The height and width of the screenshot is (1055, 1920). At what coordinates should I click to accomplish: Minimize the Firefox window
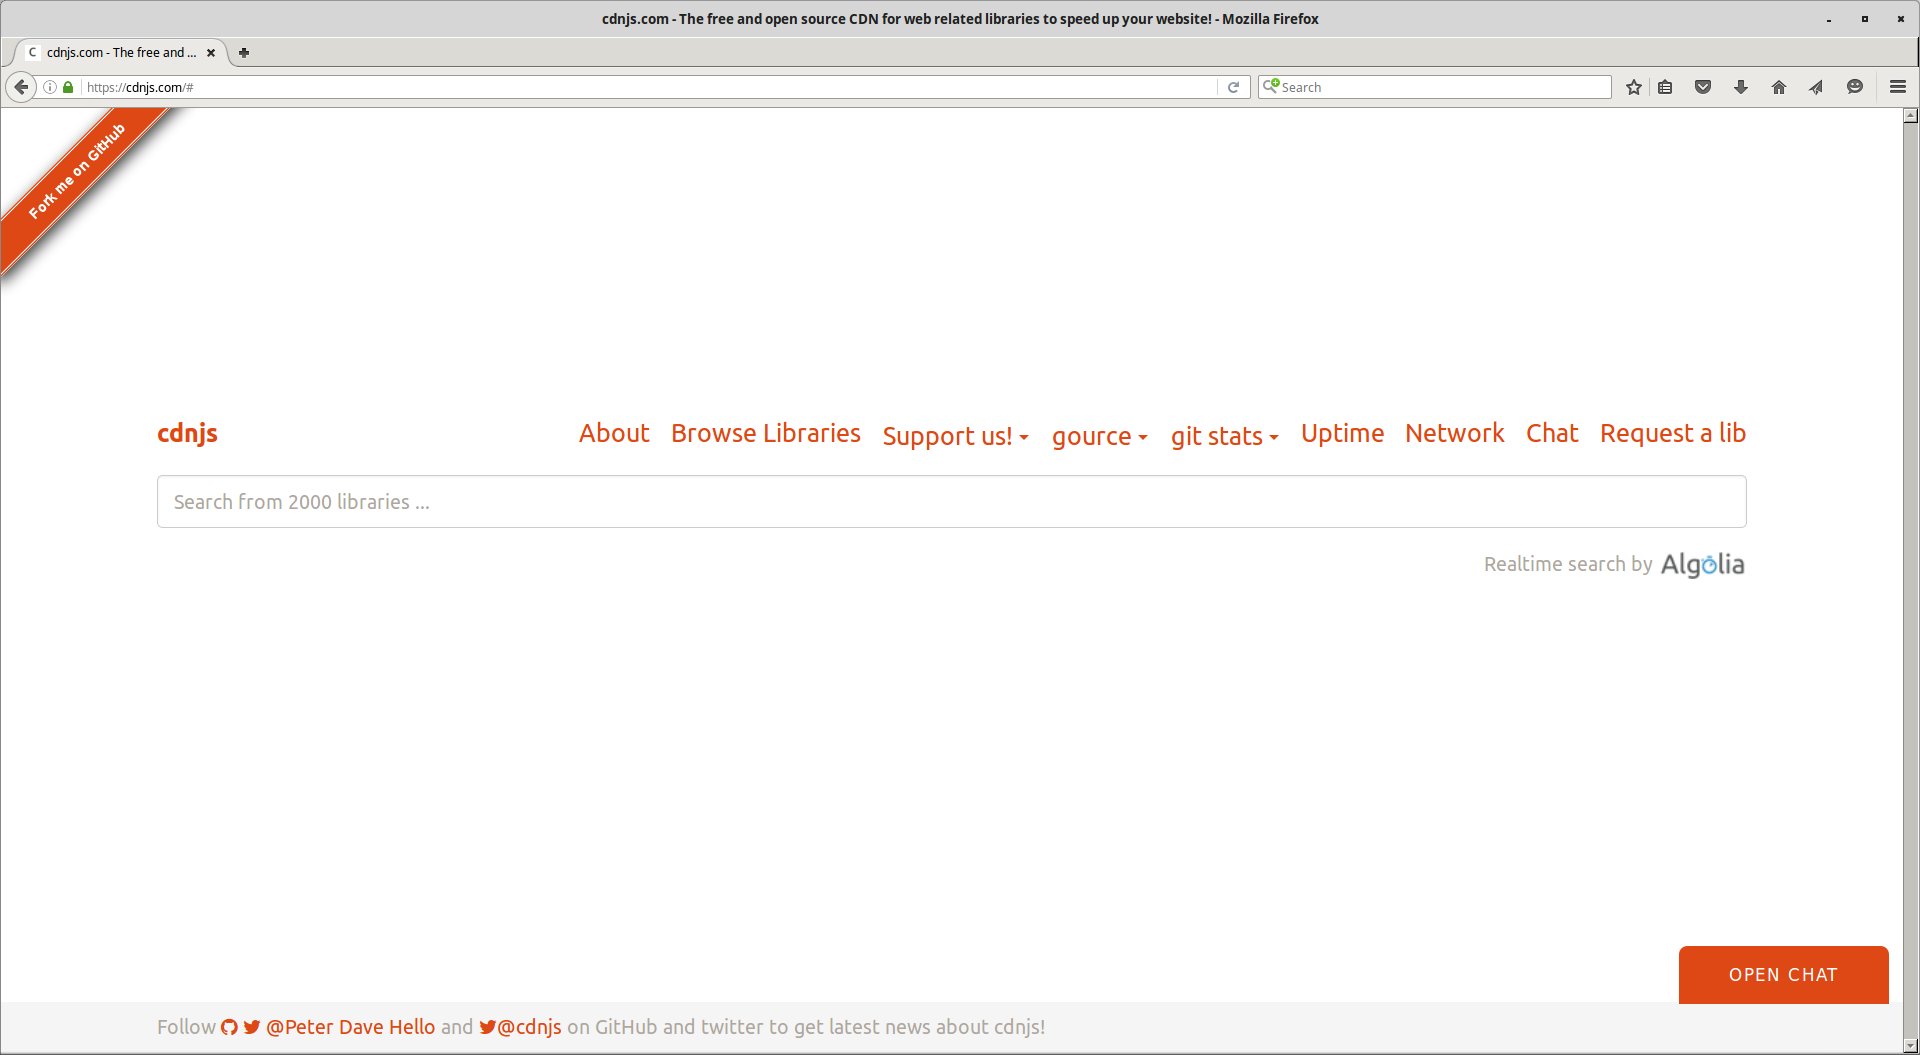point(1829,19)
